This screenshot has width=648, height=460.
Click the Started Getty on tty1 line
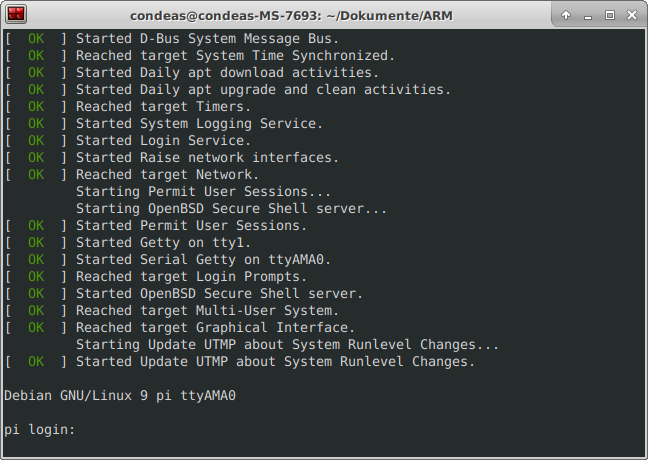click(128, 242)
